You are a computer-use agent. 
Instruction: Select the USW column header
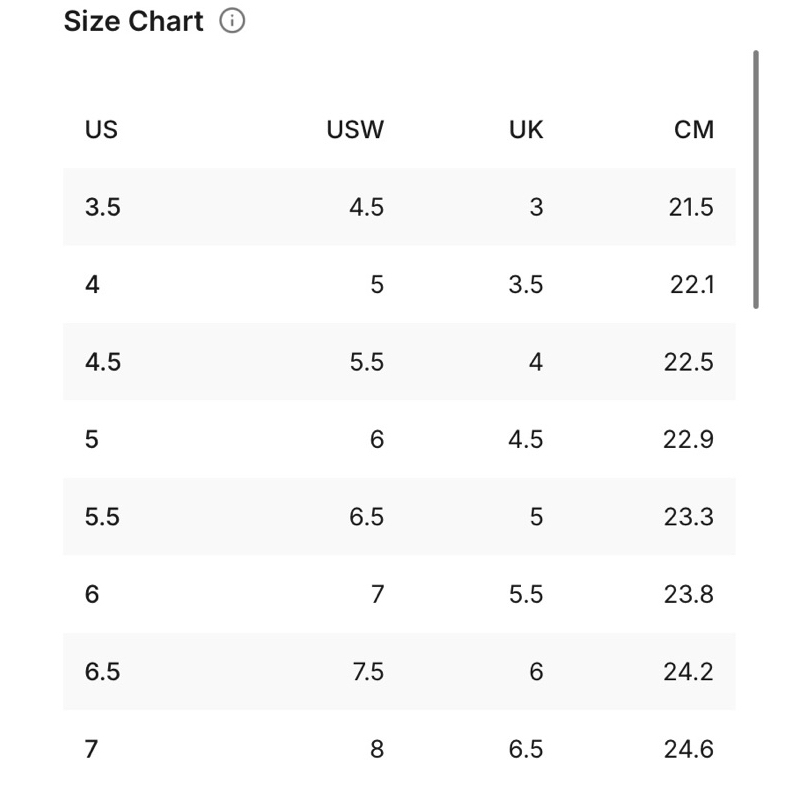point(355,130)
